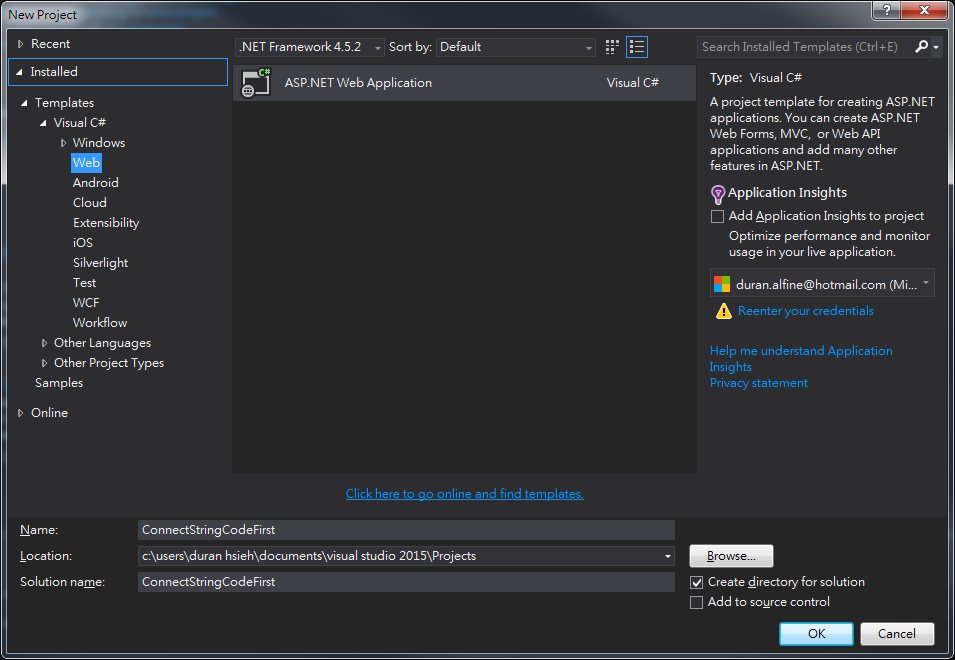Expand the Online section
The height and width of the screenshot is (660, 955).
tap(20, 413)
